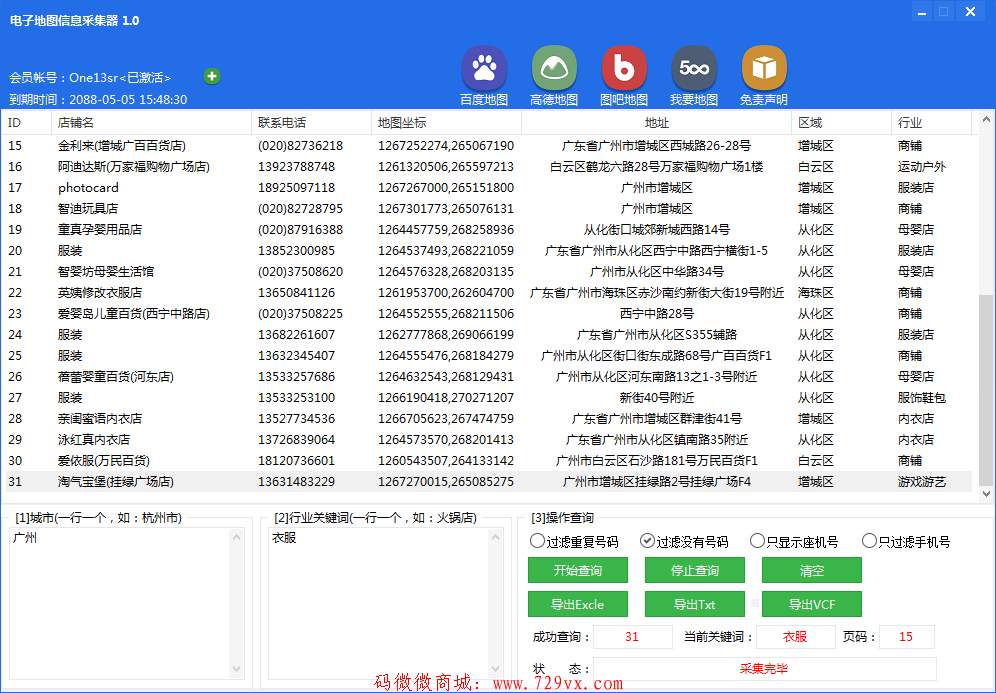Clear the results with 清空 button

[x=812, y=570]
